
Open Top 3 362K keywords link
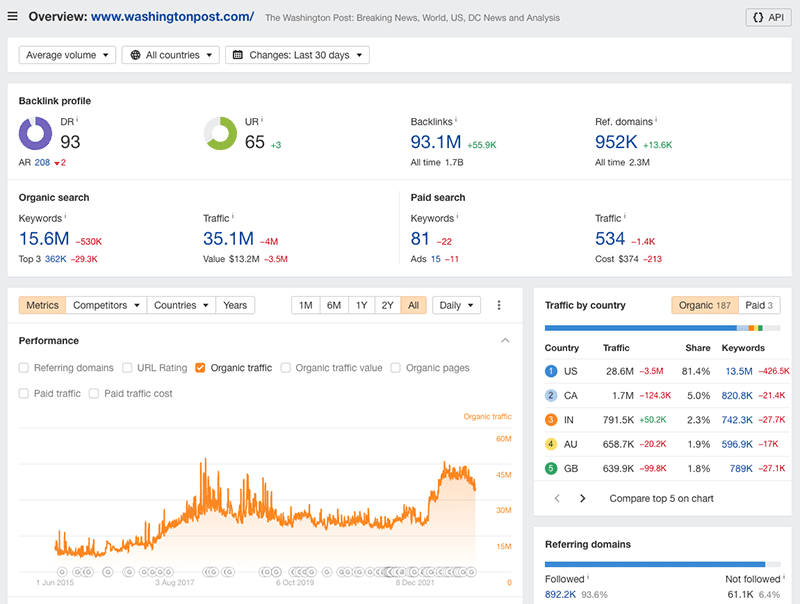[56, 259]
